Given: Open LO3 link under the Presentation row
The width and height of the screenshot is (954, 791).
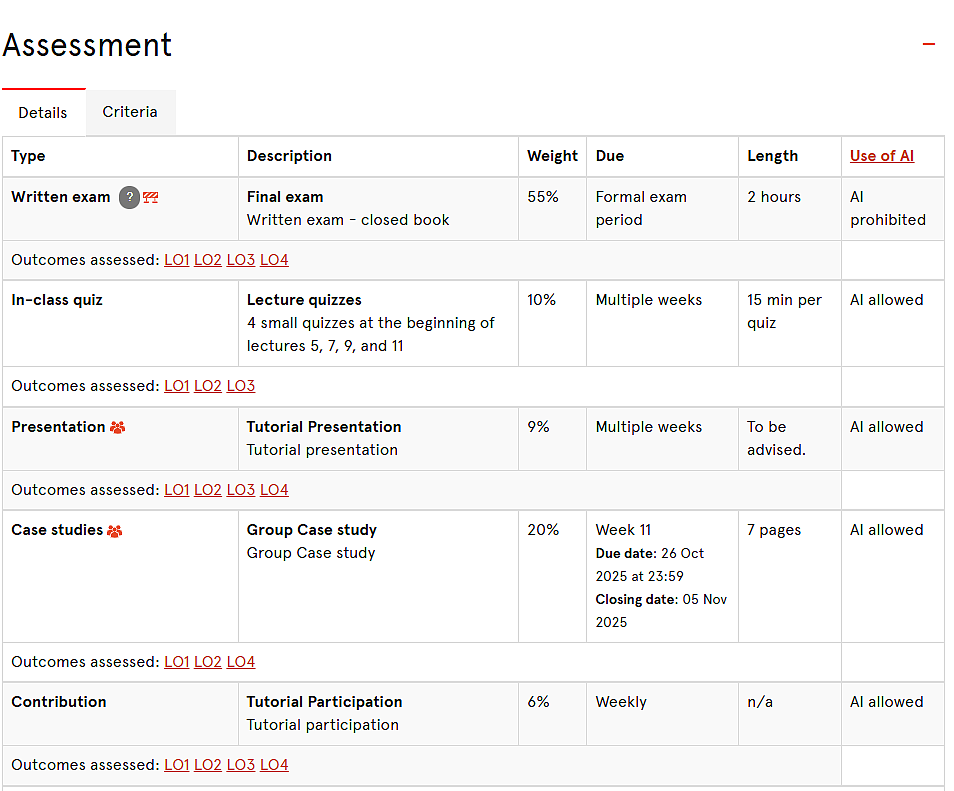Looking at the screenshot, I should [x=240, y=490].
